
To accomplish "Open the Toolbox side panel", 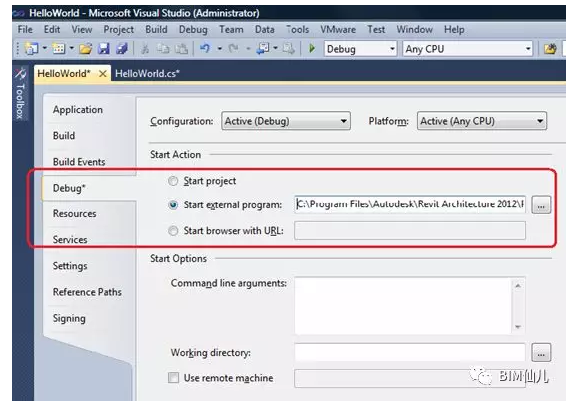I will [x=20, y=94].
